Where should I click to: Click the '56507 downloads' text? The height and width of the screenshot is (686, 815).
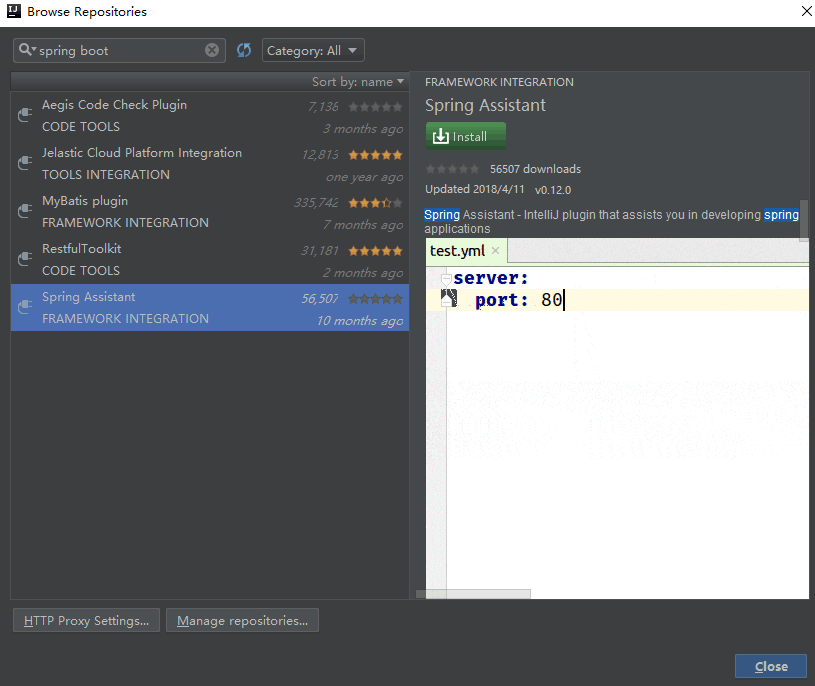[535, 169]
